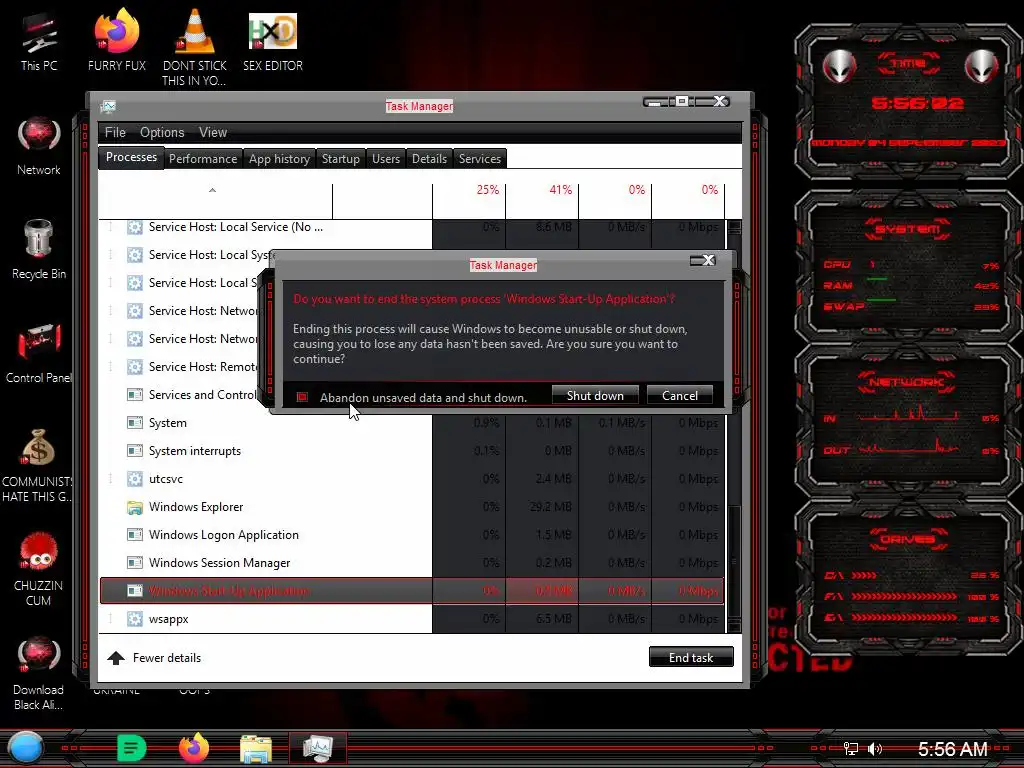Collapse view with Fewer details arrow
This screenshot has height=768, width=1024.
[116, 658]
